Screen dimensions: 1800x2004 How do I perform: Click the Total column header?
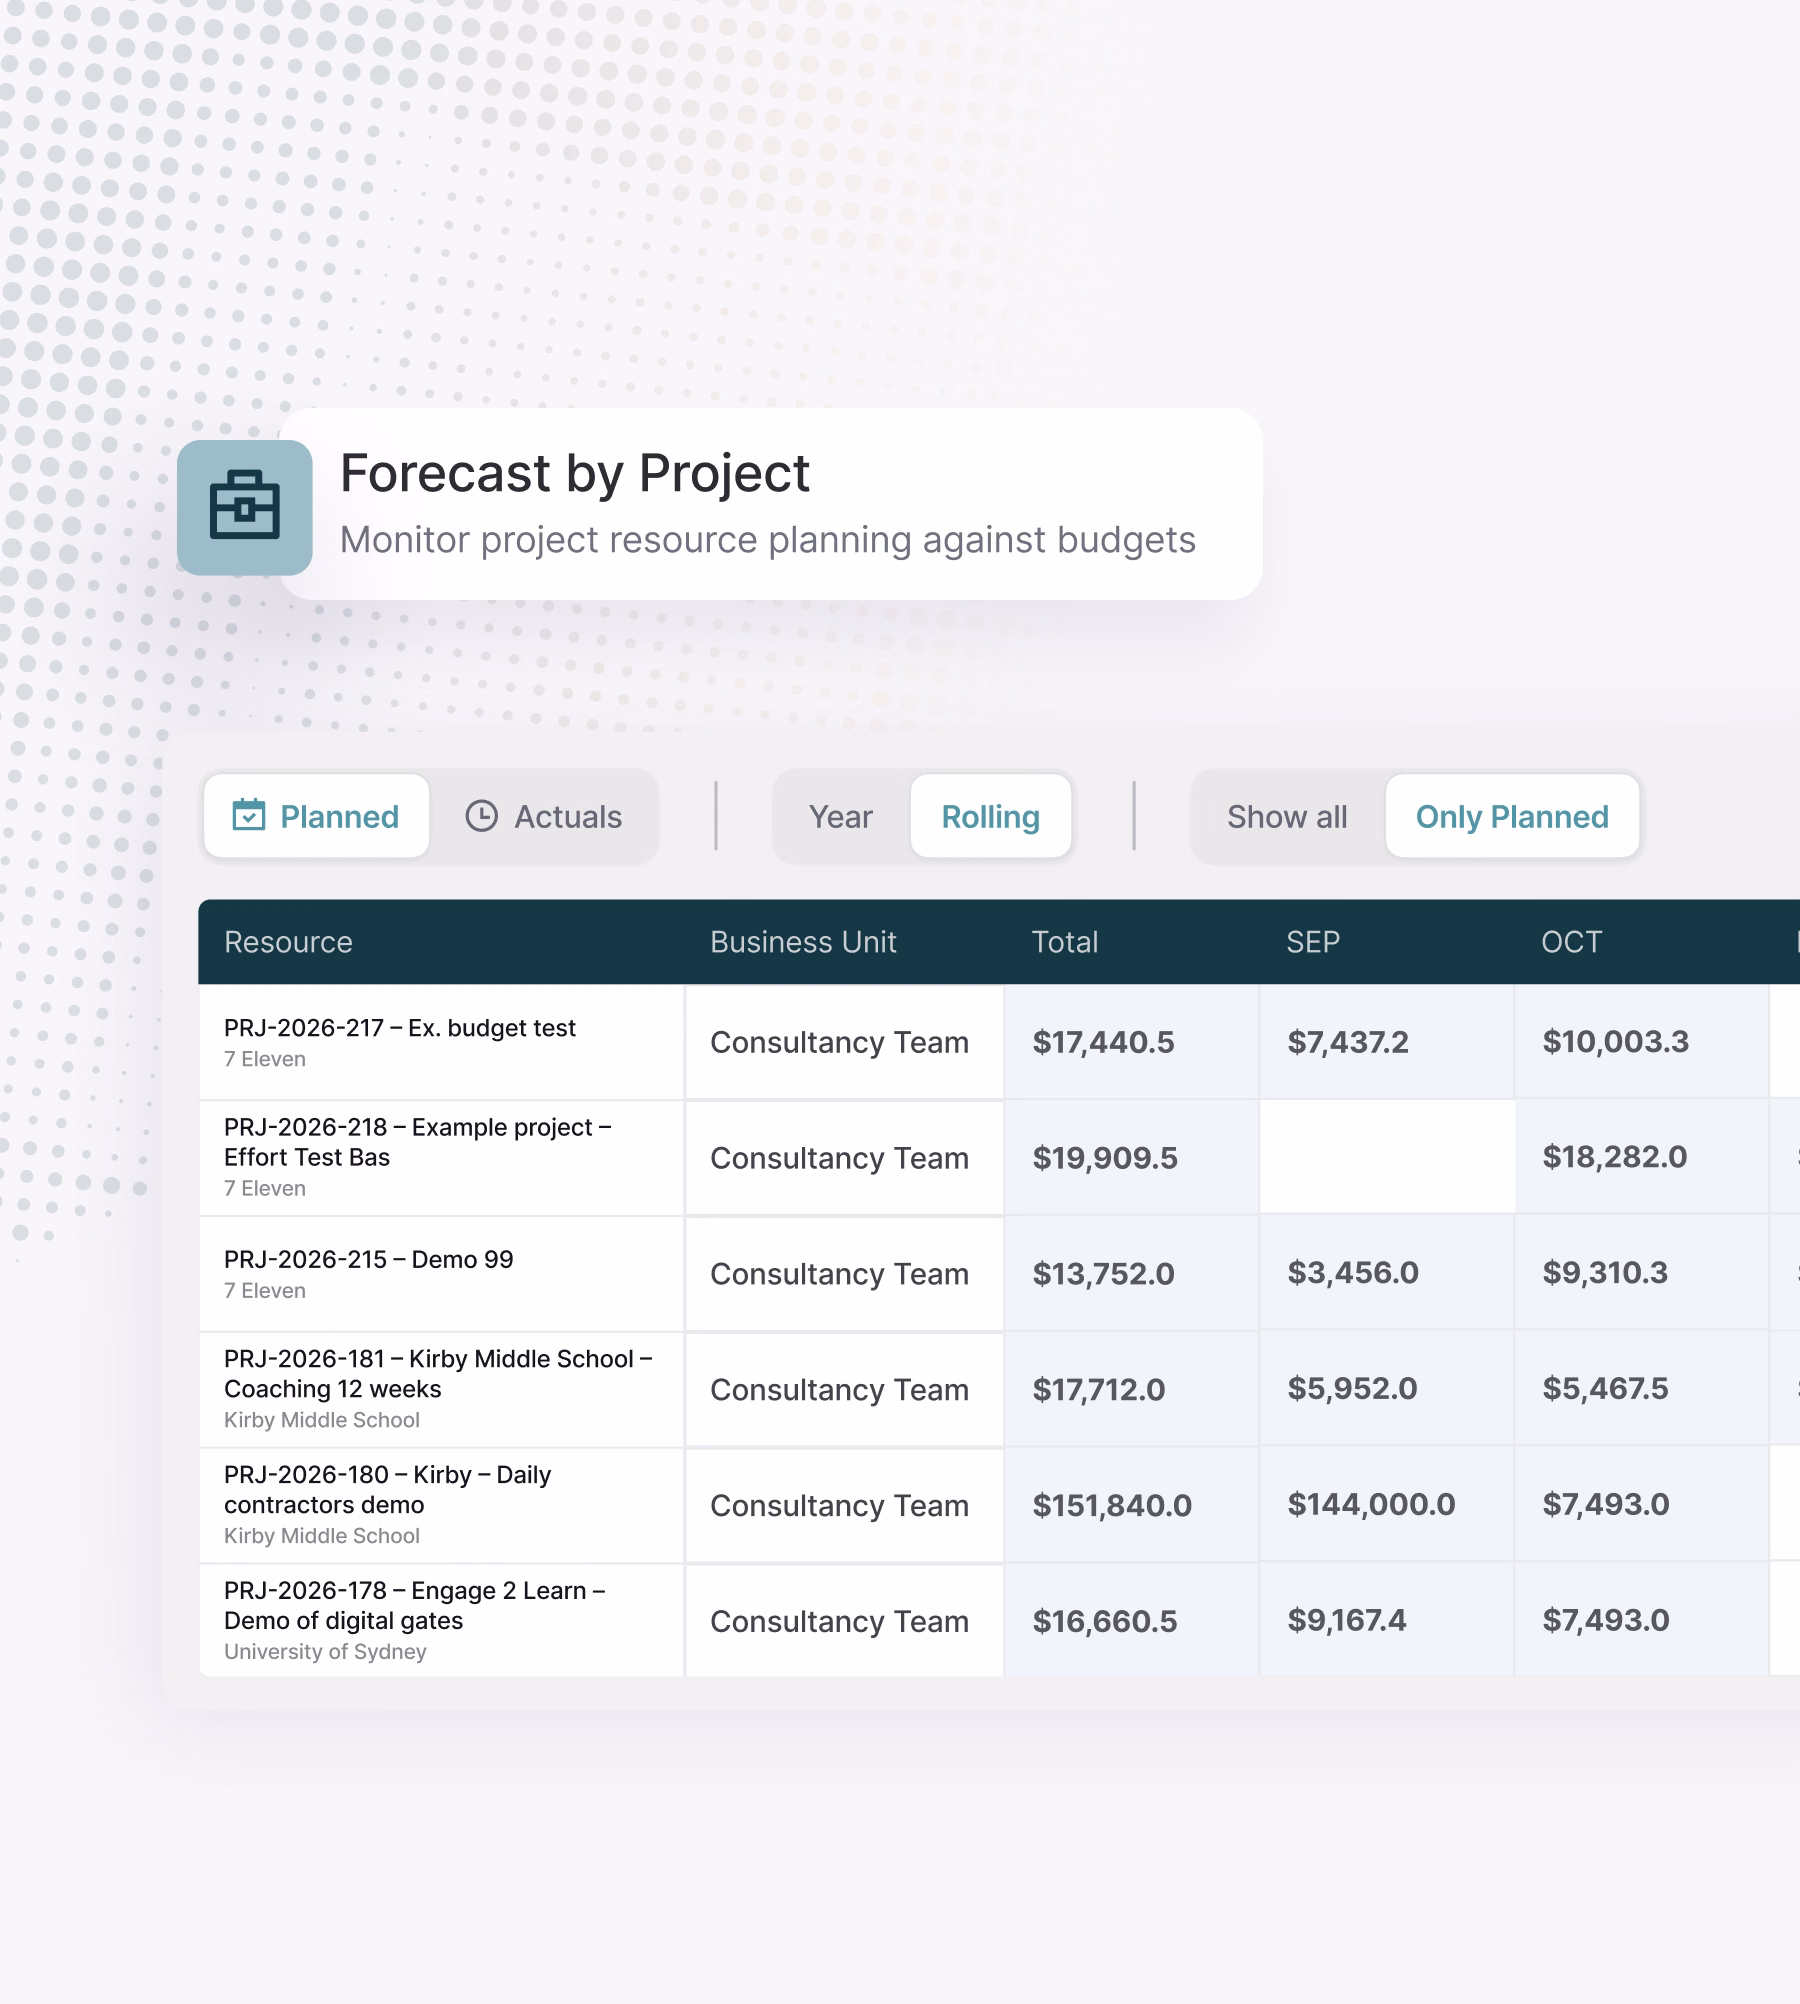(1065, 942)
